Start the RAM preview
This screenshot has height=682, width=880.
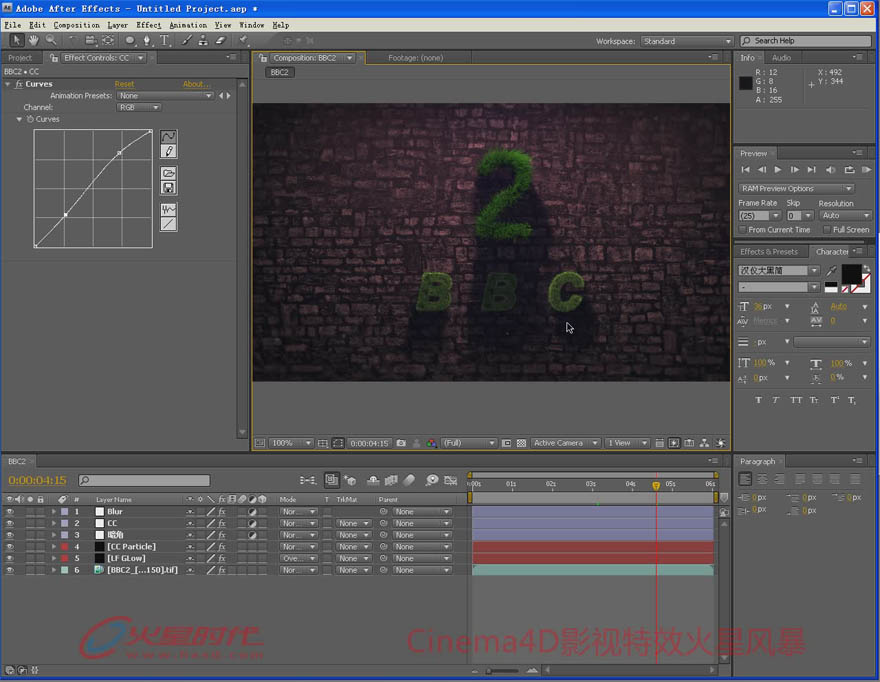pos(867,170)
